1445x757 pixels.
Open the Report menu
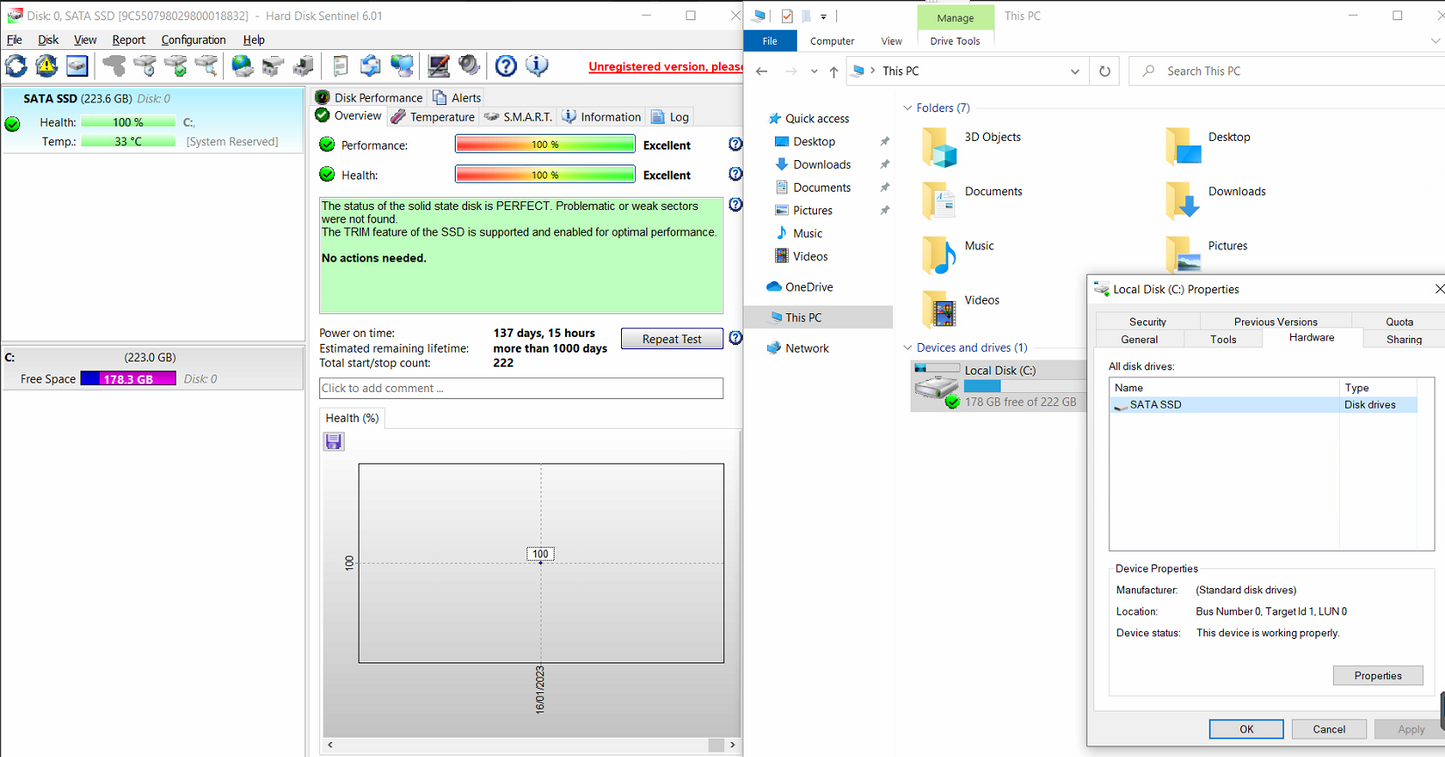click(x=128, y=40)
